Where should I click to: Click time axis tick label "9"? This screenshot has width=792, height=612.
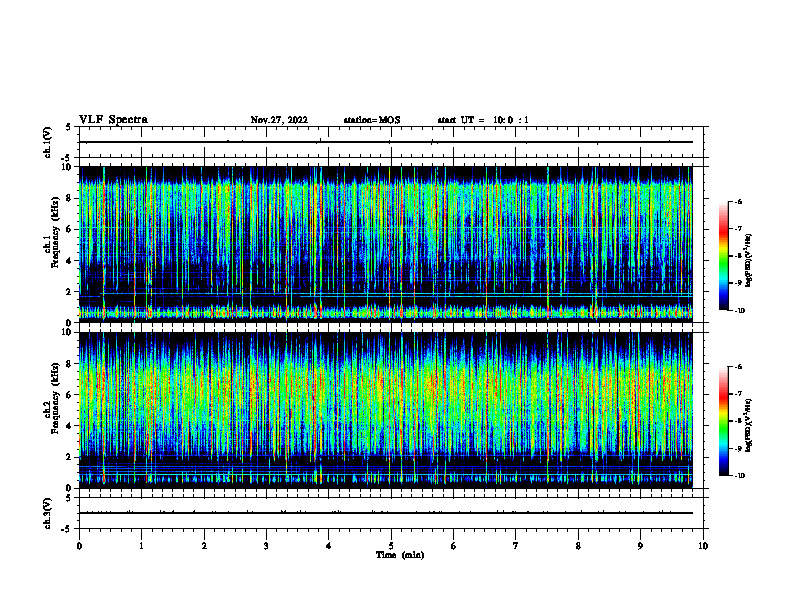[640, 546]
